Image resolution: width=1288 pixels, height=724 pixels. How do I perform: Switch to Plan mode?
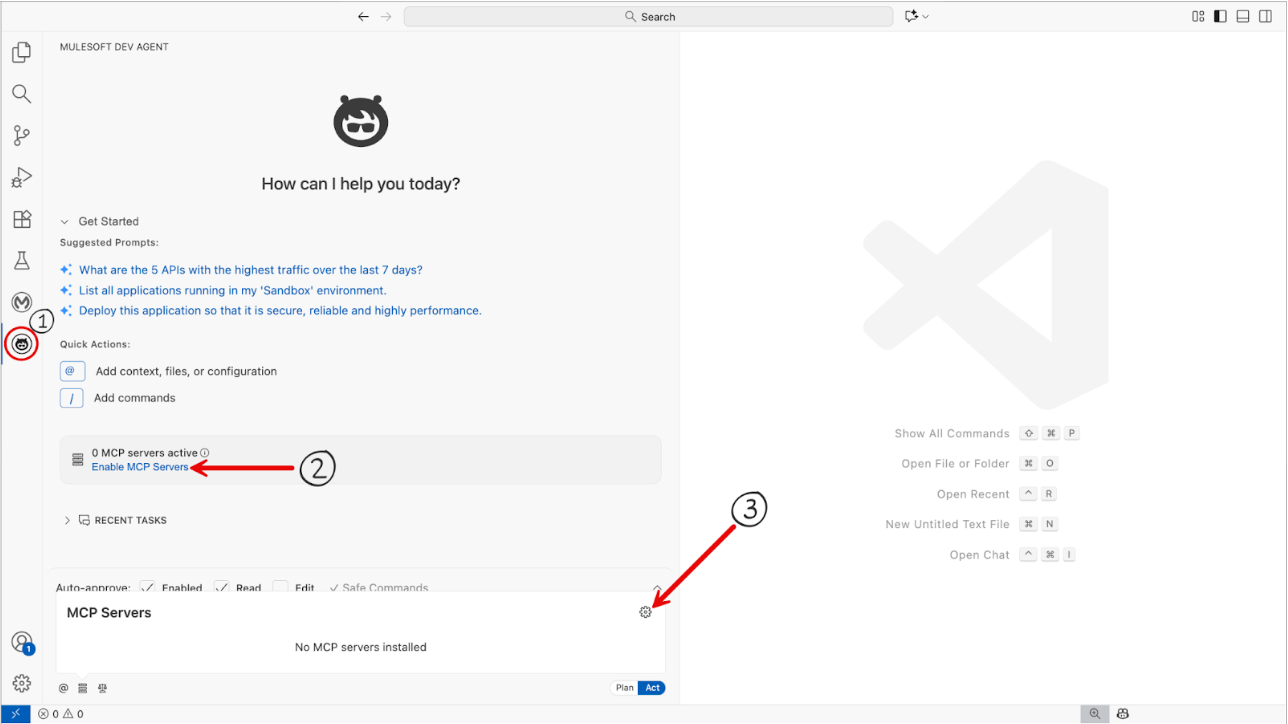[624, 688]
